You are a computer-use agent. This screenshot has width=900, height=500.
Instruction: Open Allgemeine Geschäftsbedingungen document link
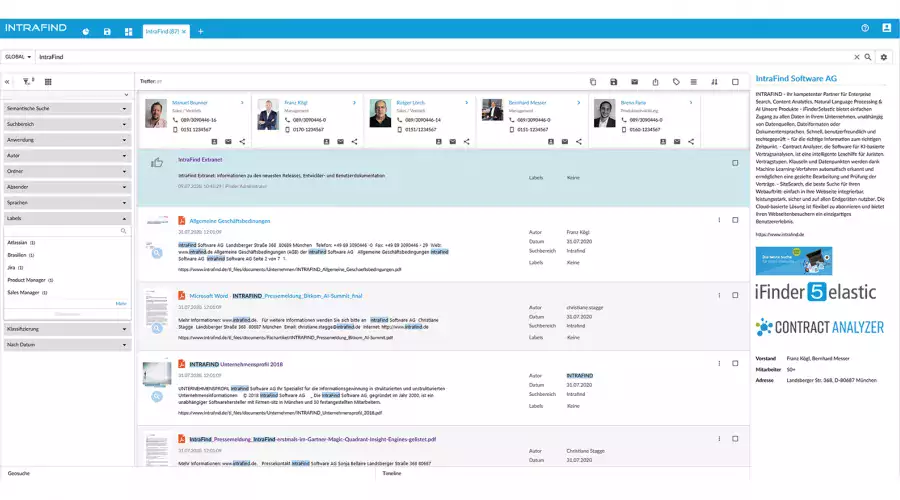pyautogui.click(x=230, y=221)
